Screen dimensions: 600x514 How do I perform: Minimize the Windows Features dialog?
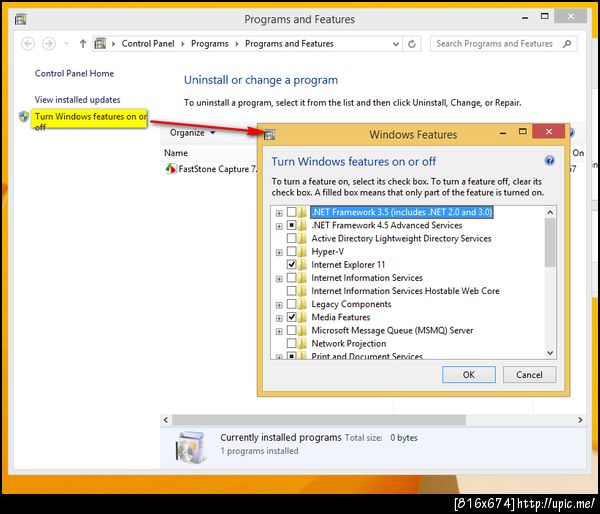click(x=503, y=133)
